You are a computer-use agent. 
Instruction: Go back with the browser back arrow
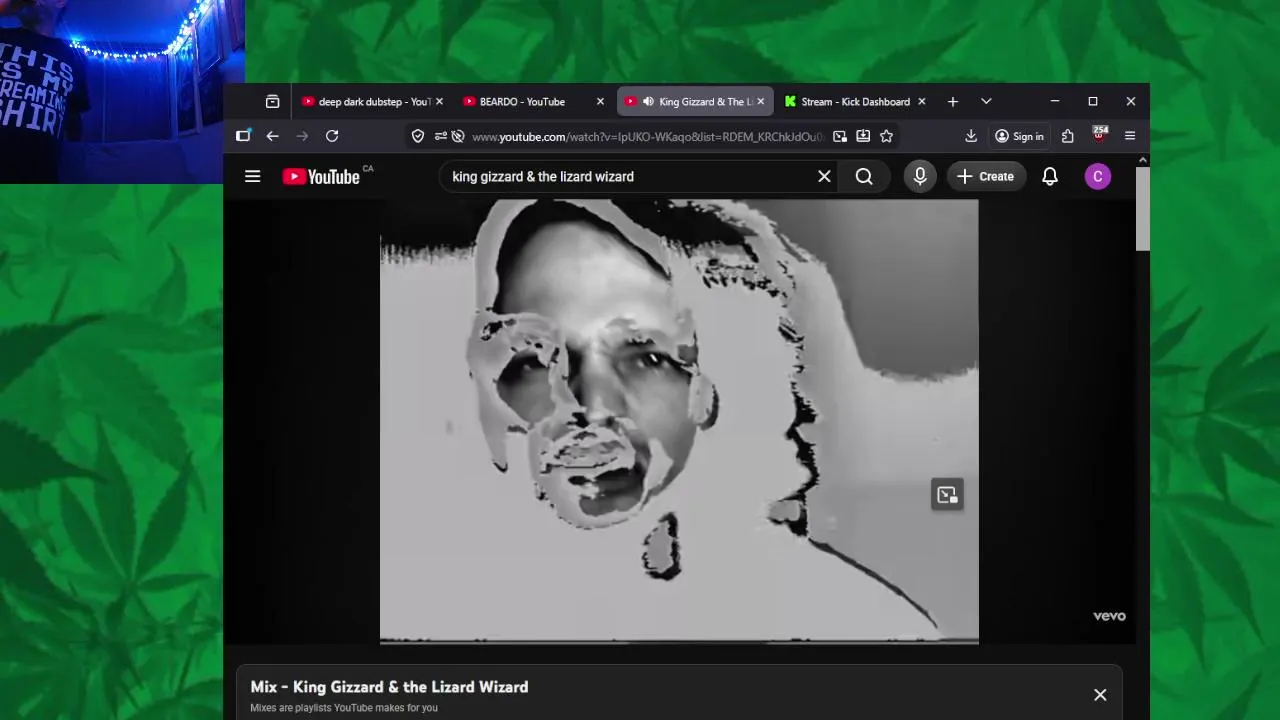pos(272,136)
